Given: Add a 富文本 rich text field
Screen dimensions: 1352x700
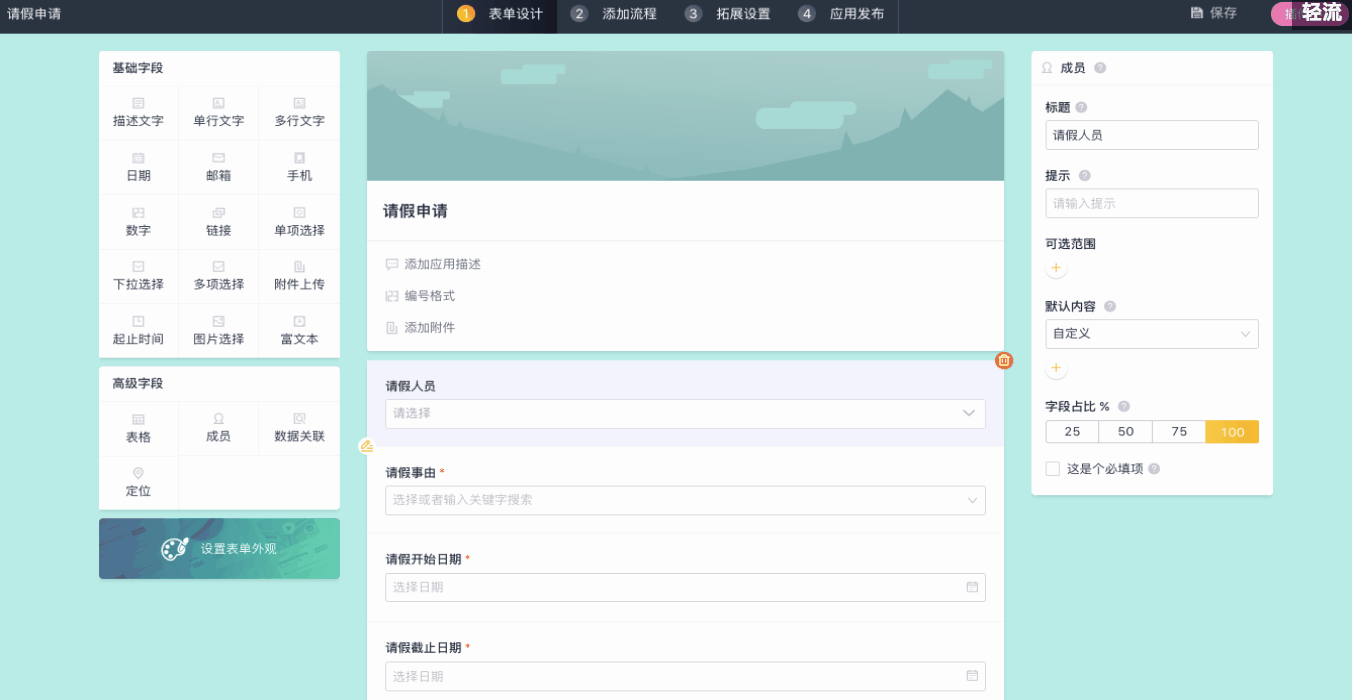Looking at the screenshot, I should coord(298,330).
